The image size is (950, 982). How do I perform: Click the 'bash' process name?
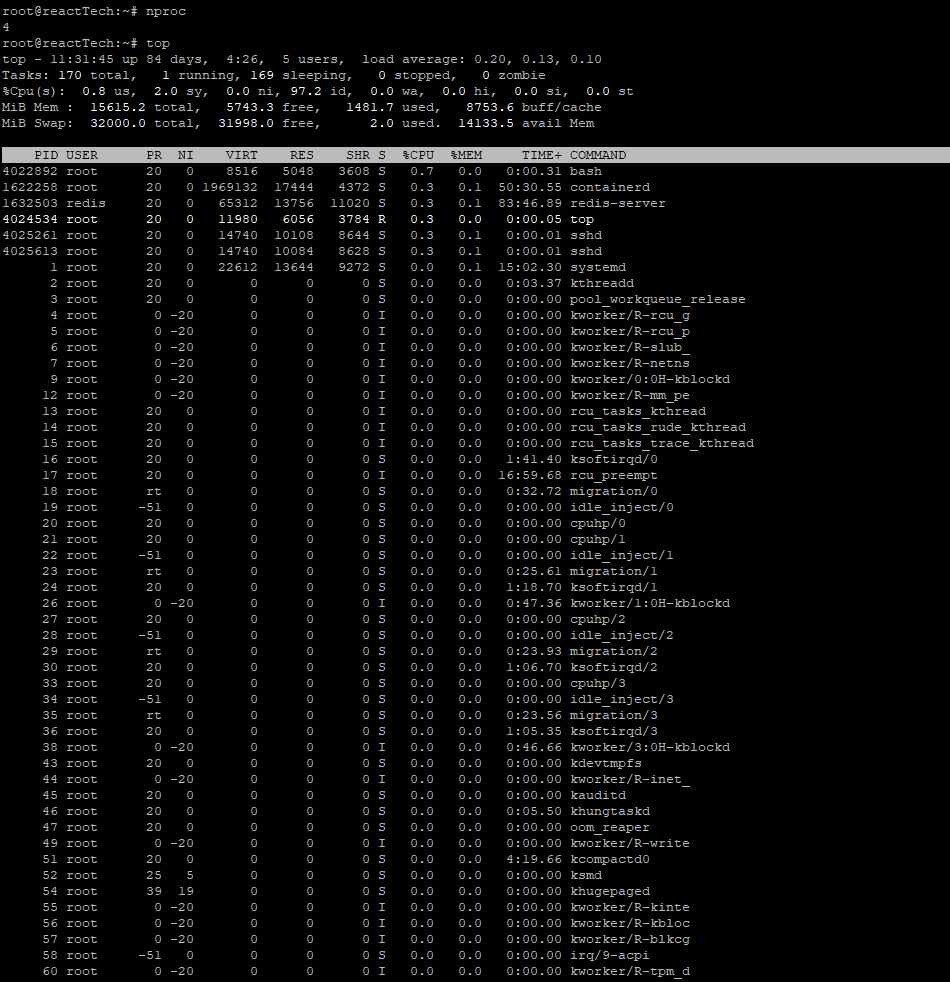[586, 172]
